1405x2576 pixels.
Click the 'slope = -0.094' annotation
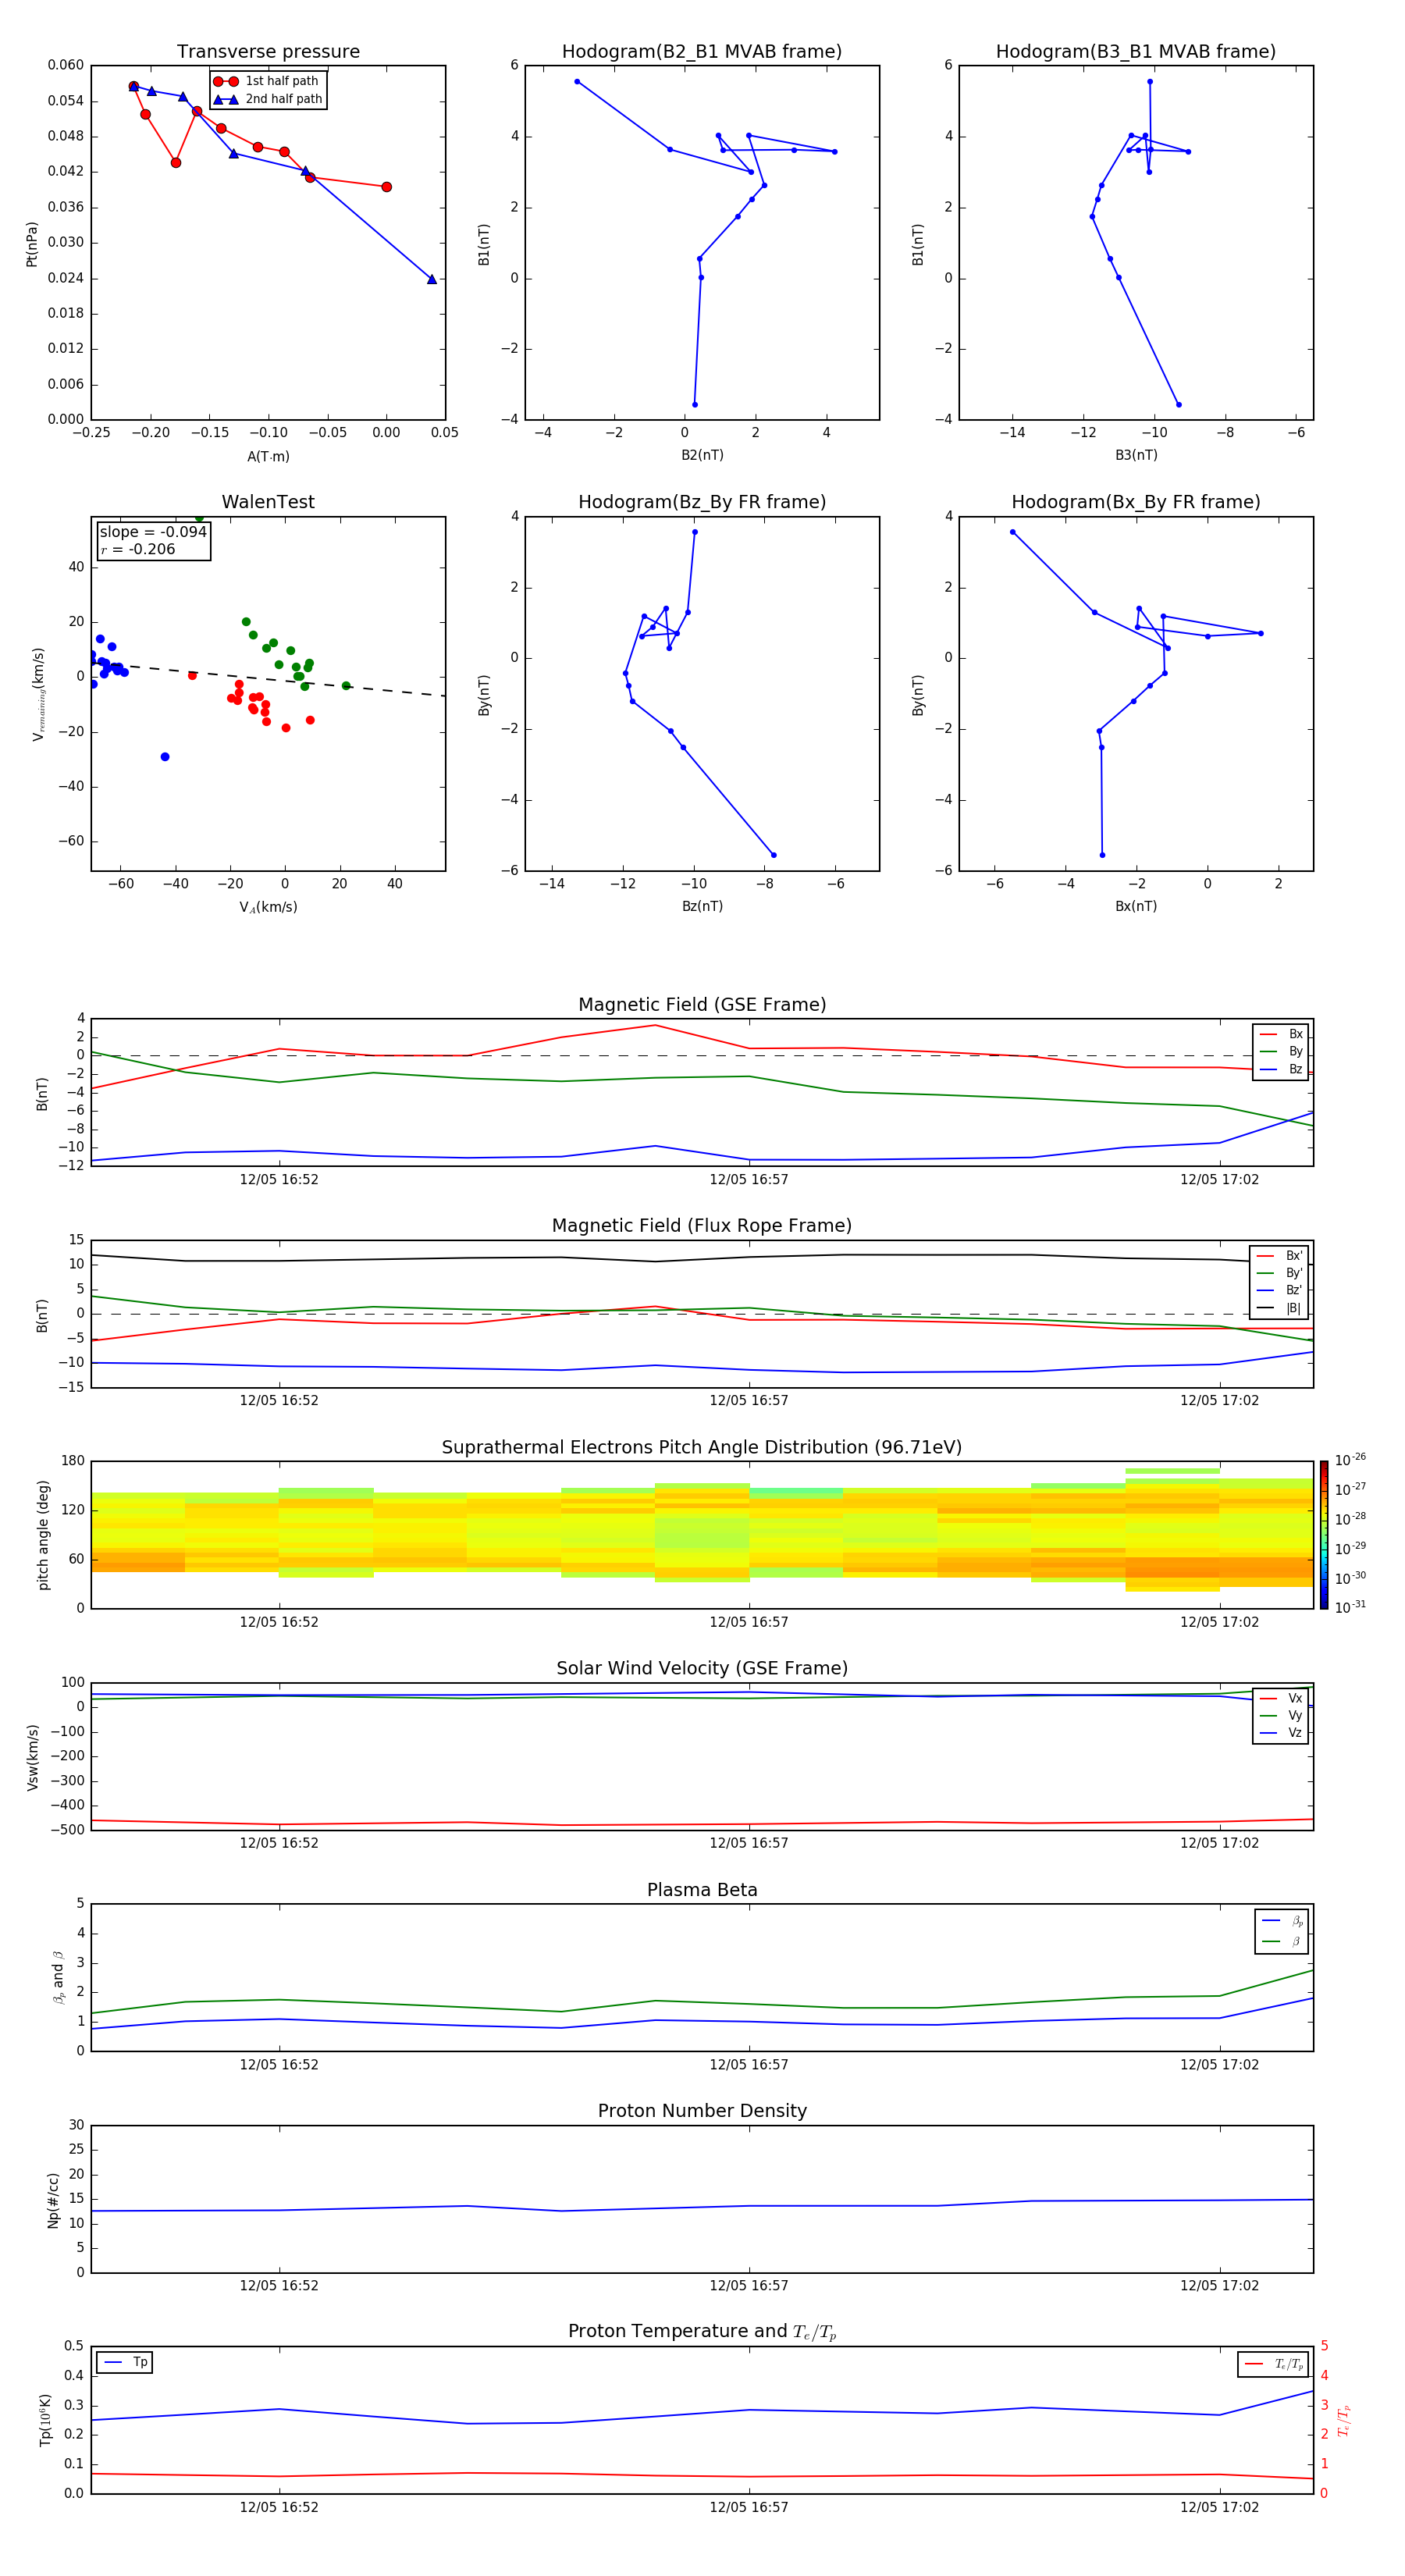point(153,532)
